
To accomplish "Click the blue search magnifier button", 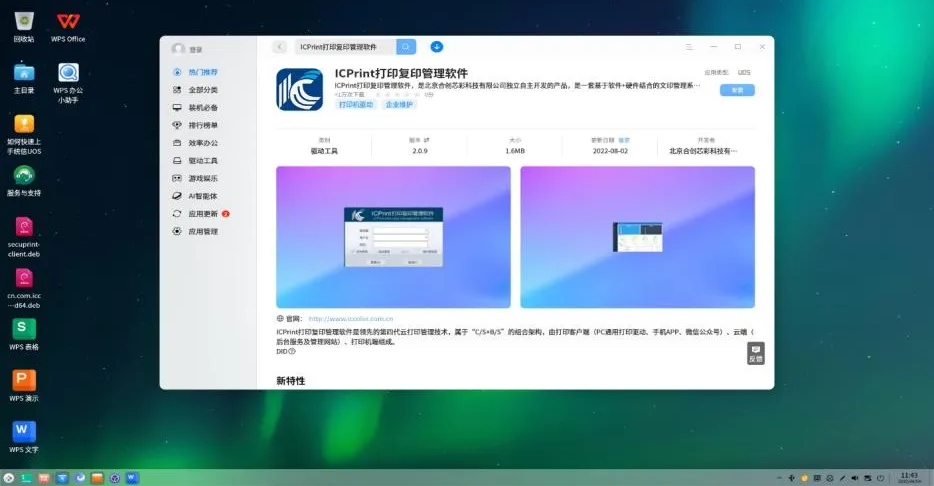I will tap(406, 46).
